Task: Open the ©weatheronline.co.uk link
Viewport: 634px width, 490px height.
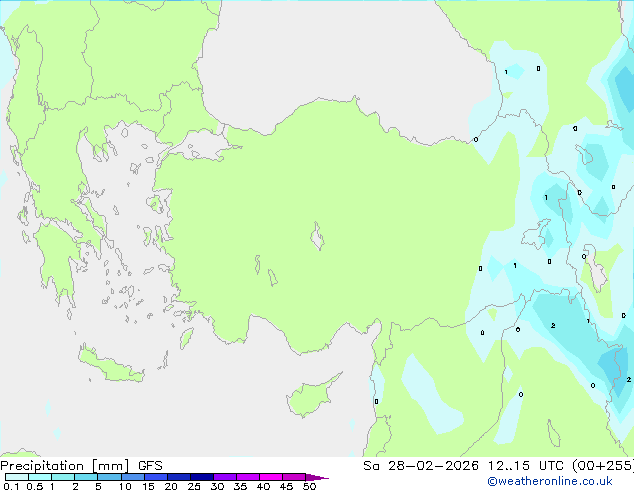Action: tap(549, 481)
